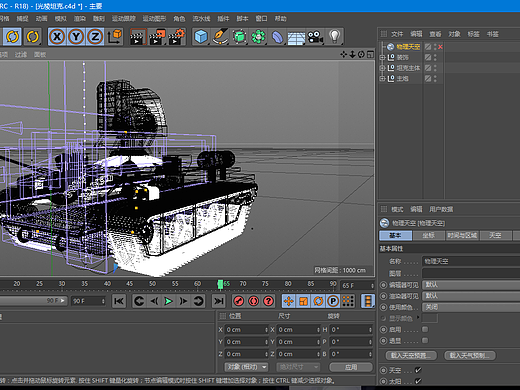Record active objects key button
This screenshot has width=520, height=390.
tap(238, 301)
